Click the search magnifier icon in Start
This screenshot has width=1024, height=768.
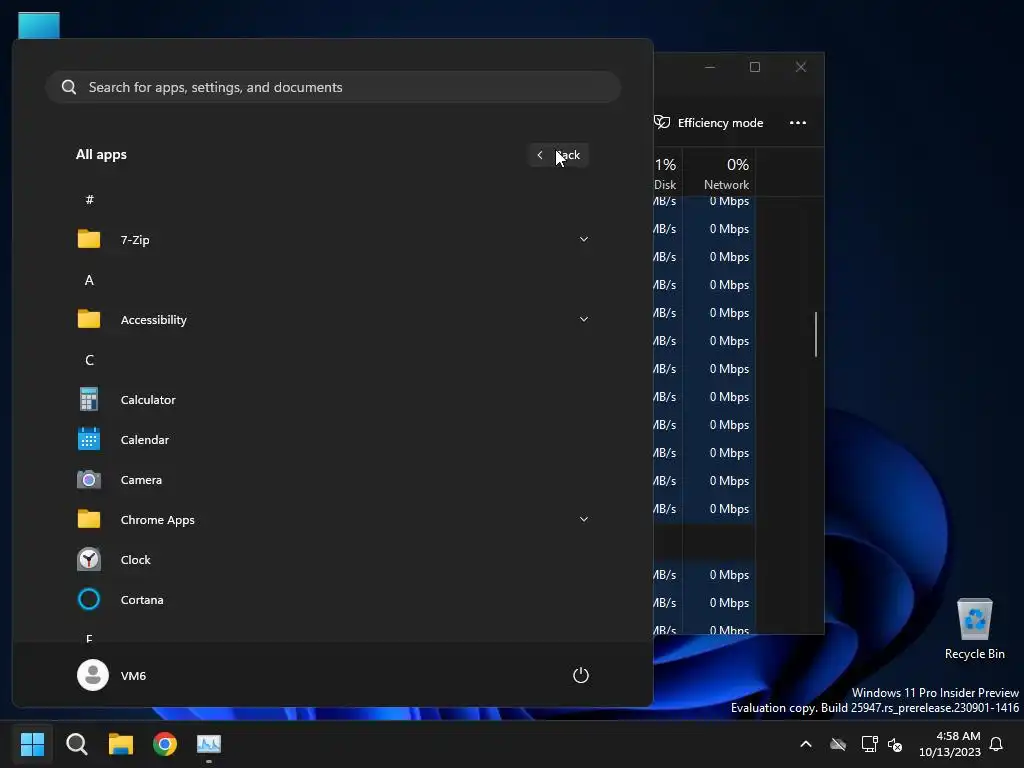(69, 87)
